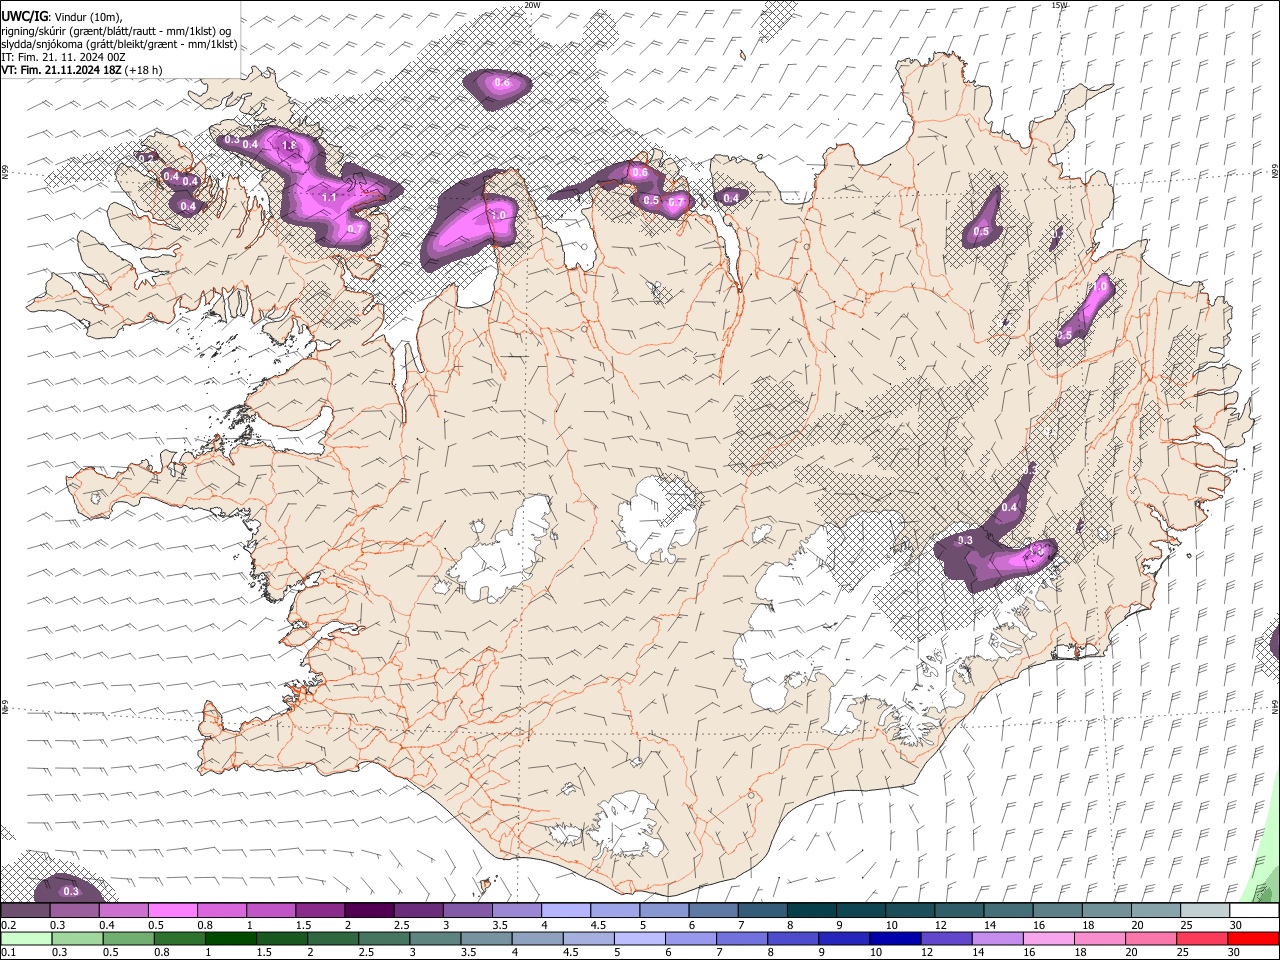
Task: Click the UWC/IG title text
Action: 24,16
